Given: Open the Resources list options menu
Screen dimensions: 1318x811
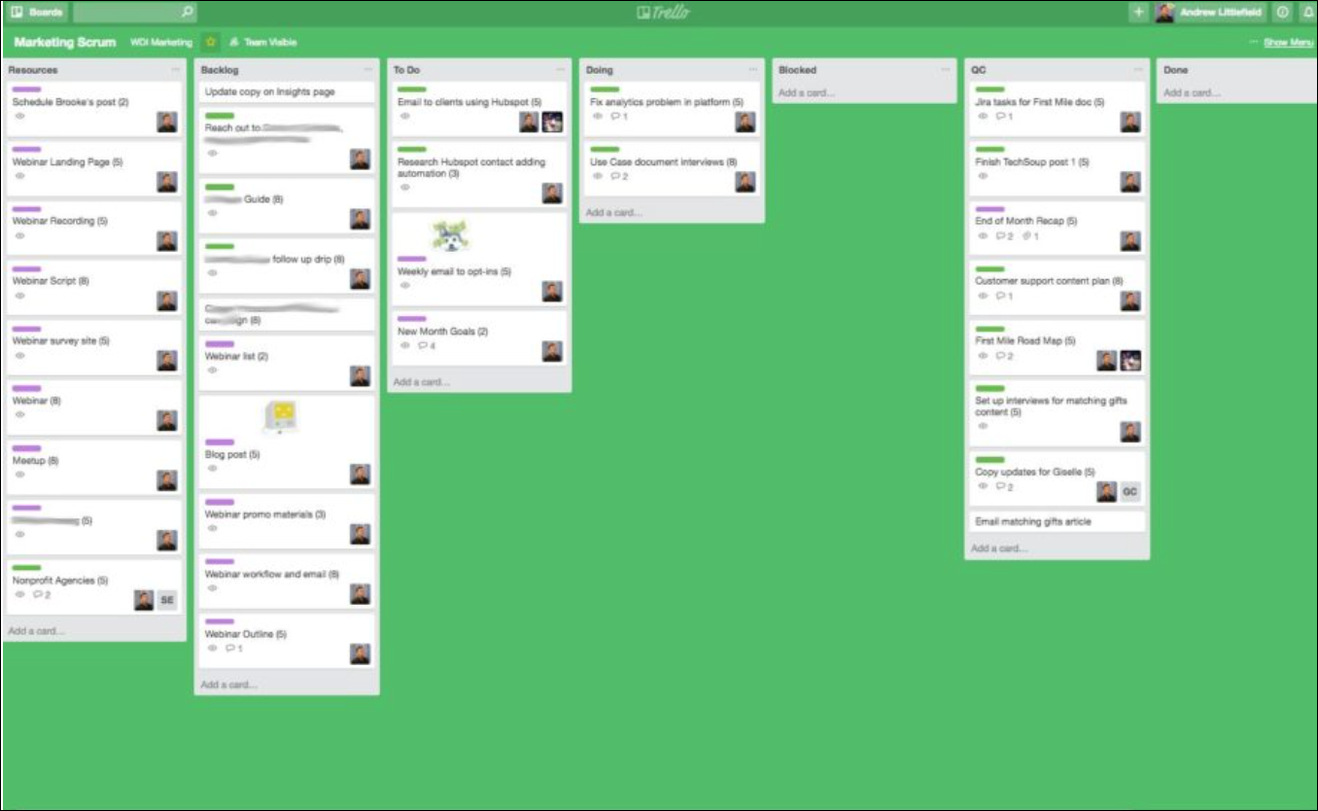Looking at the screenshot, I should pos(176,70).
